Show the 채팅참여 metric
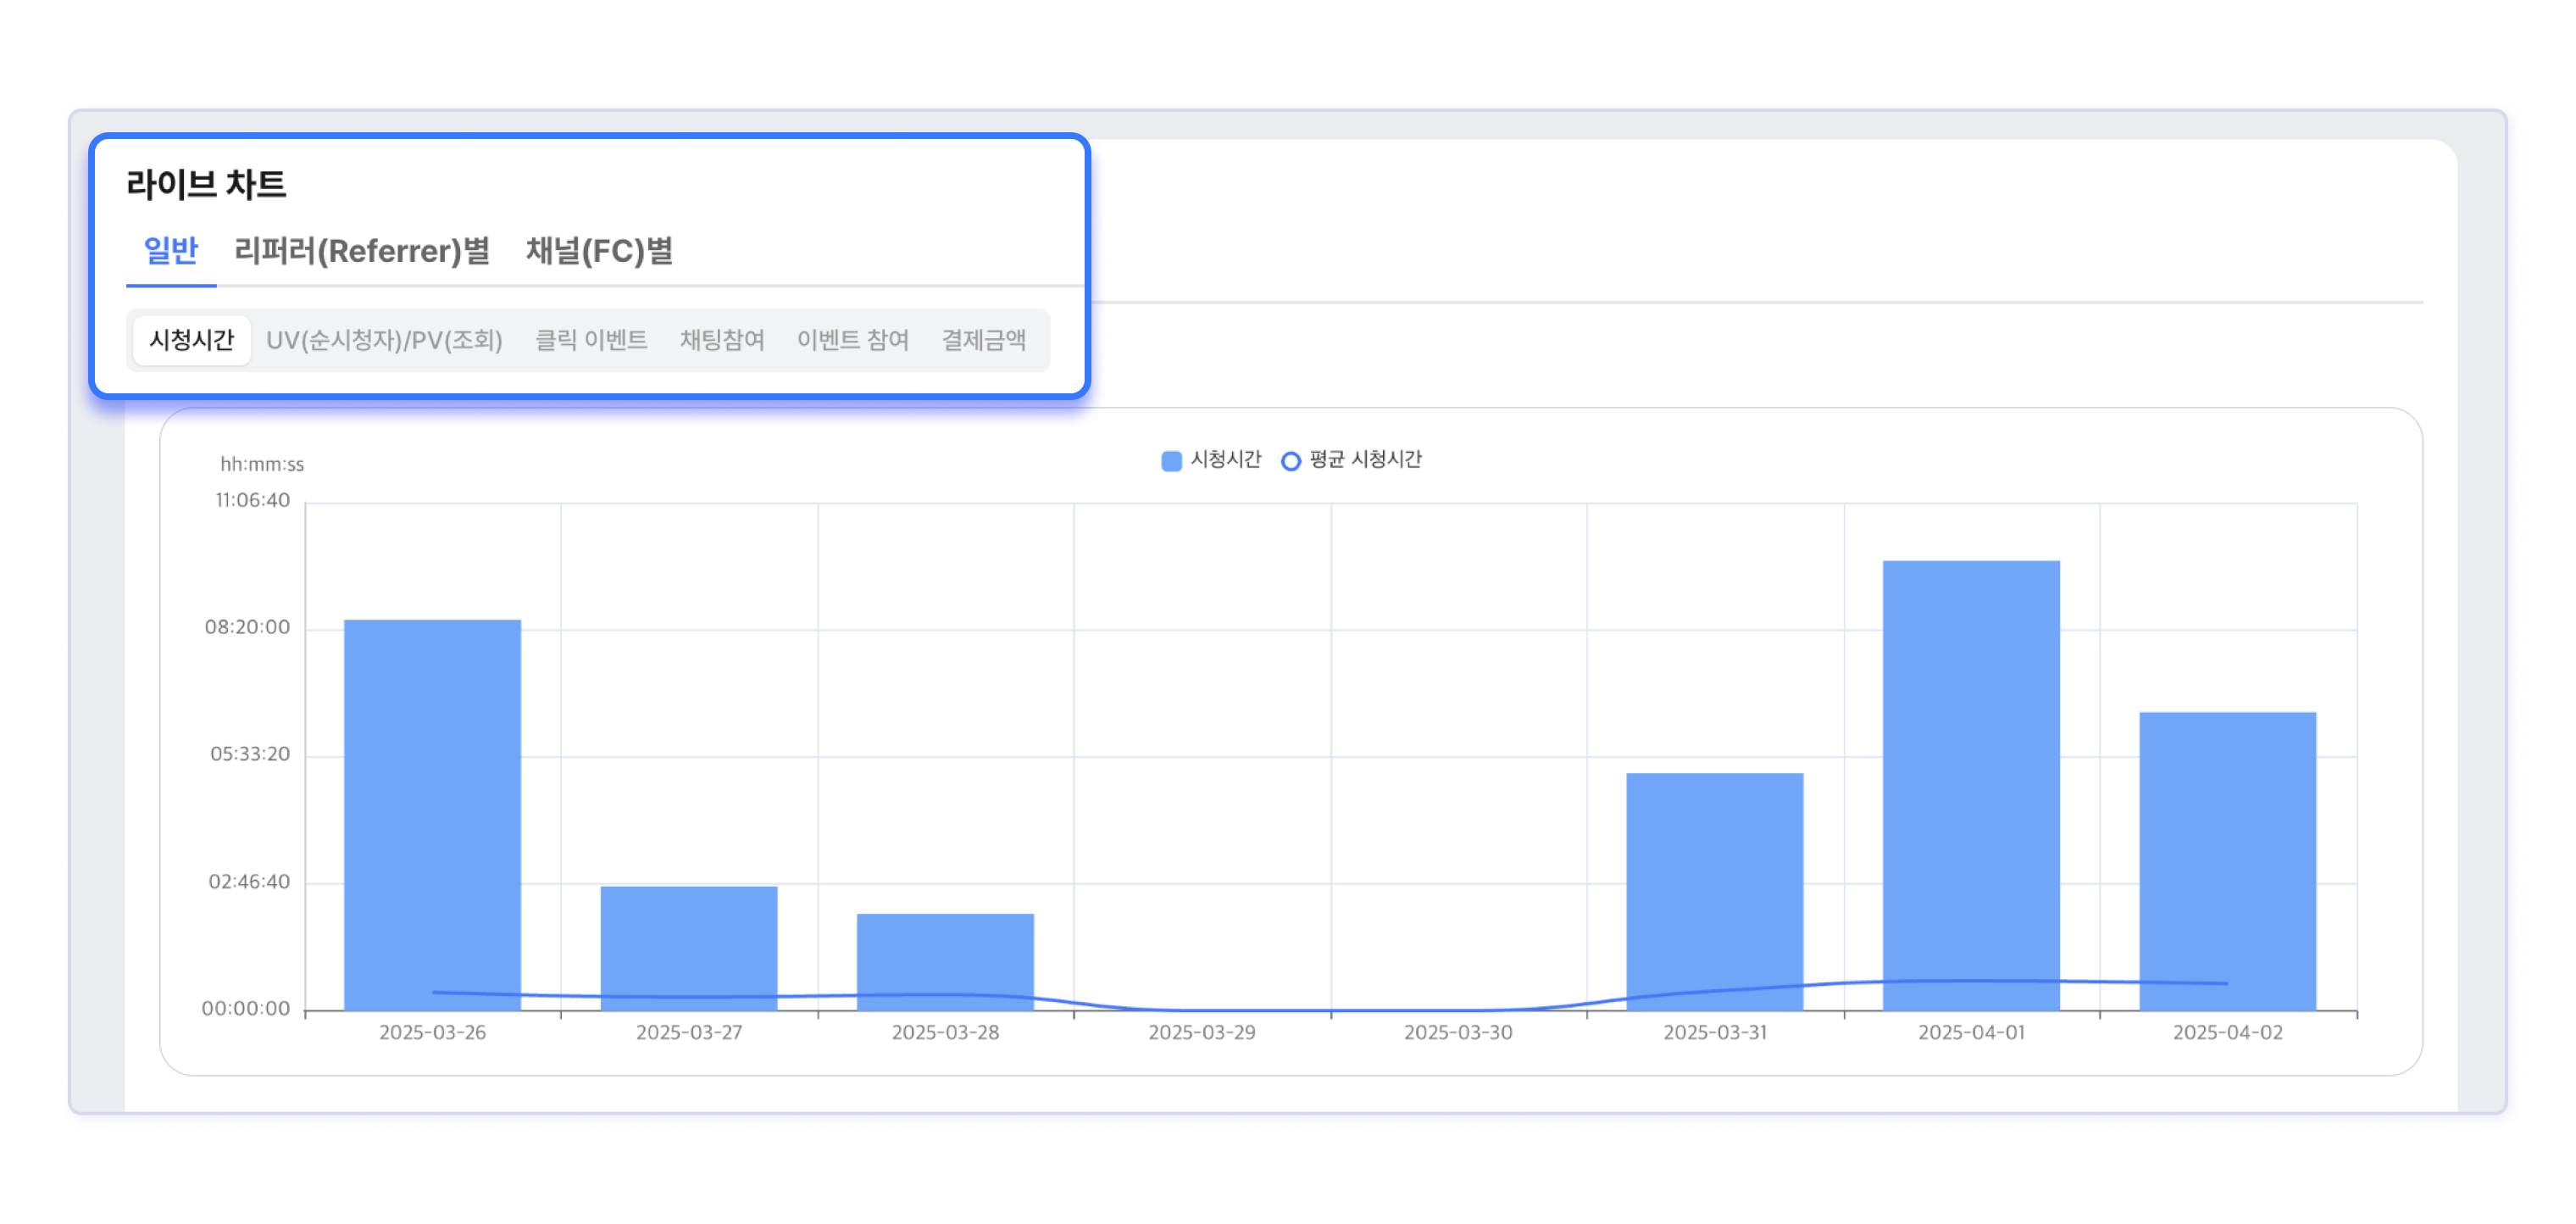 click(x=722, y=340)
